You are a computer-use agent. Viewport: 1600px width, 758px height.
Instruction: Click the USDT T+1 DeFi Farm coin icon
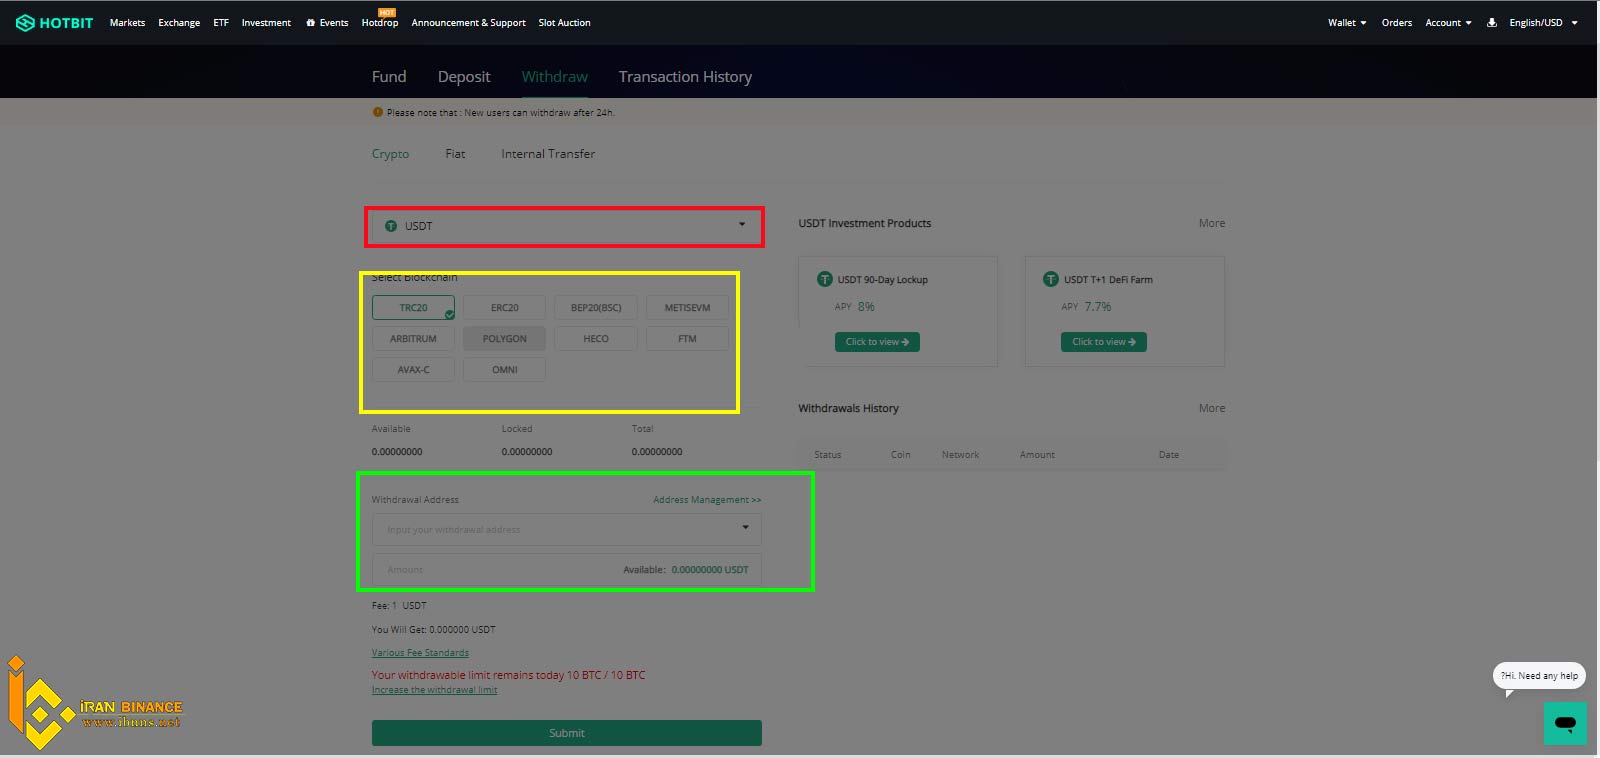click(1051, 279)
